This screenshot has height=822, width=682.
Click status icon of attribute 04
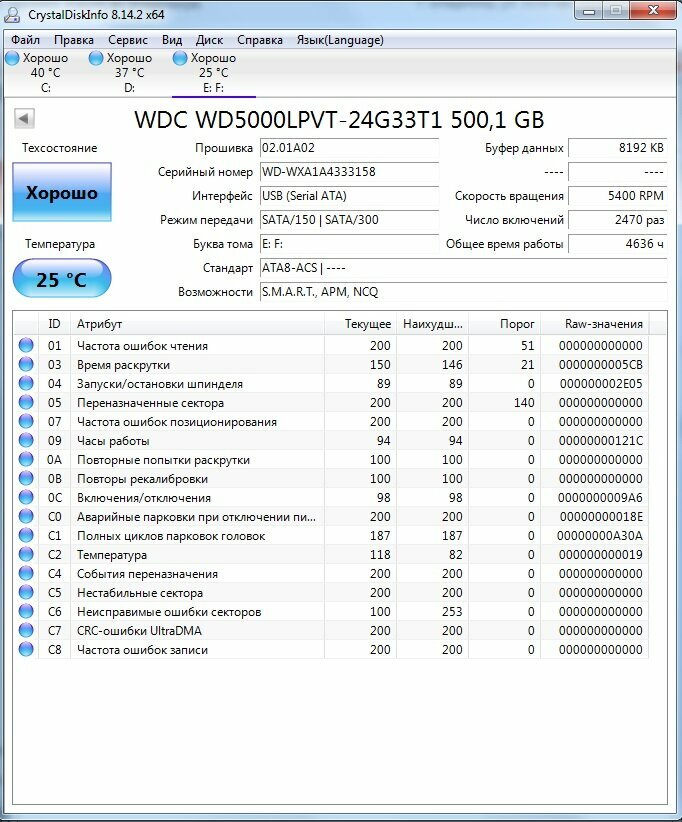[x=26, y=383]
